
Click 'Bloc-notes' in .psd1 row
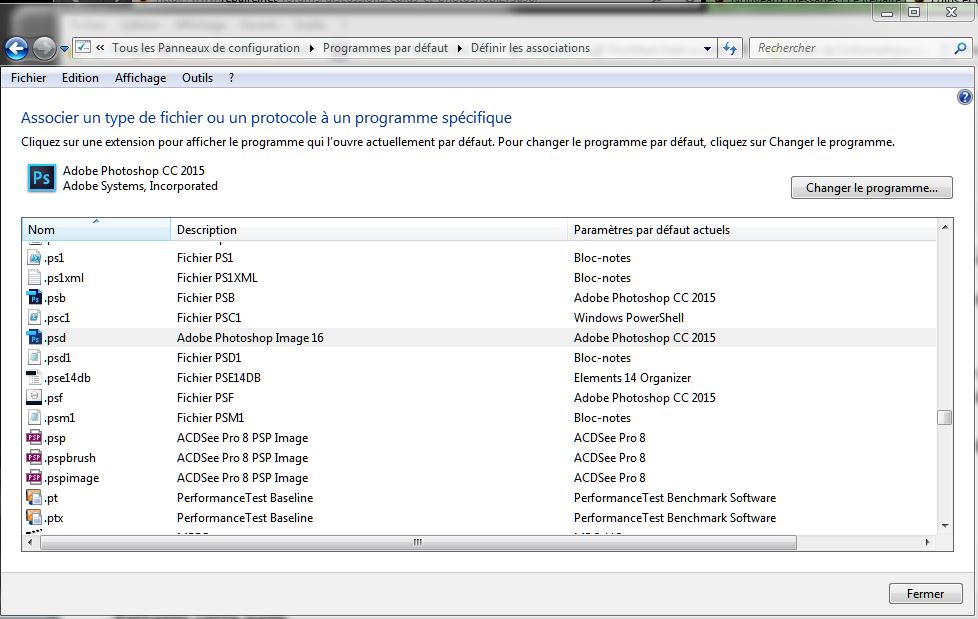click(603, 358)
